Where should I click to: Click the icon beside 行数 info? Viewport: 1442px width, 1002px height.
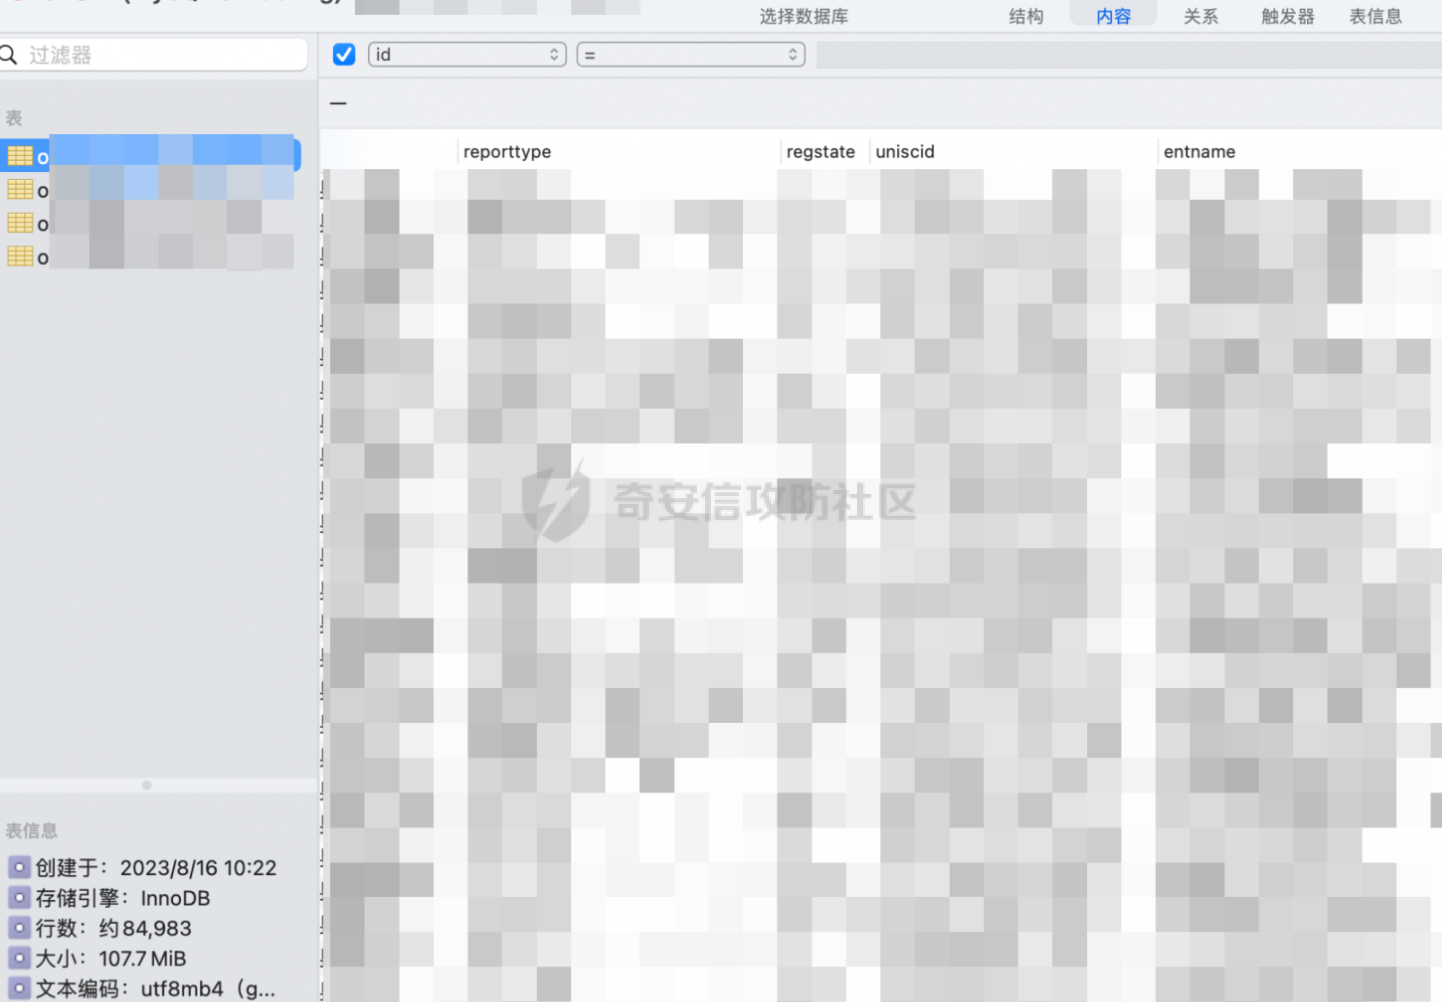(x=18, y=927)
